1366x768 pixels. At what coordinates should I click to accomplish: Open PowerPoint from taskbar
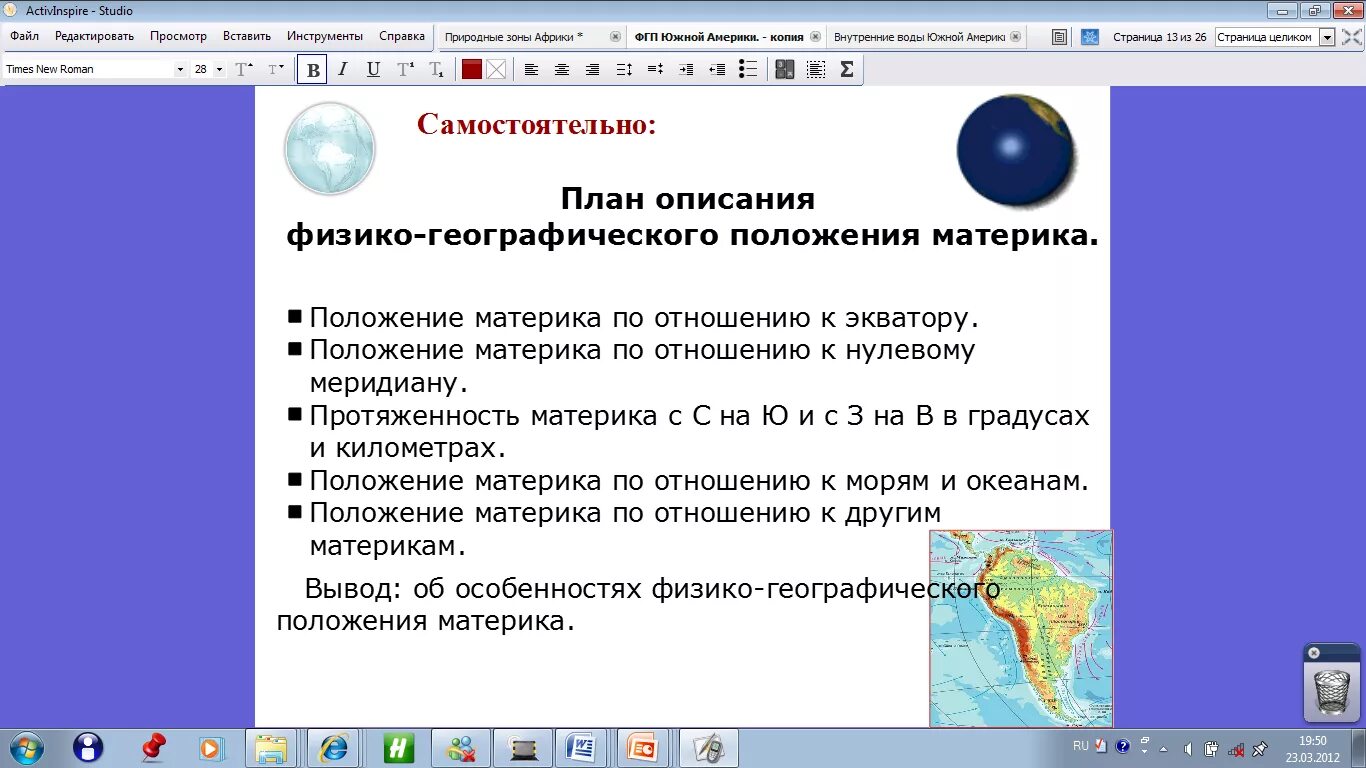point(641,748)
